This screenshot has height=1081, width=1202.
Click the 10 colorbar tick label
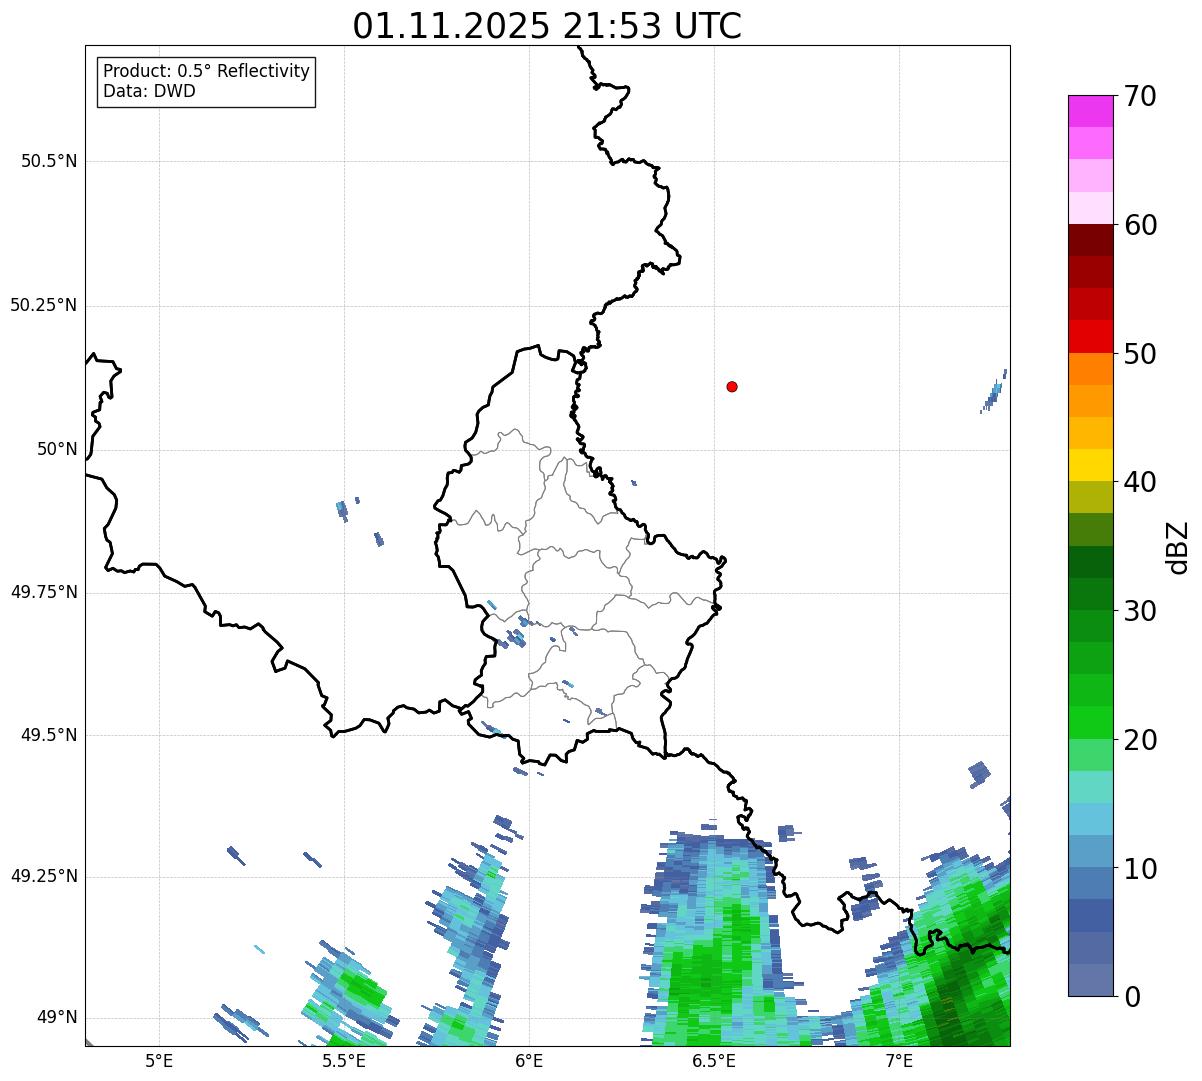pyautogui.click(x=1140, y=869)
